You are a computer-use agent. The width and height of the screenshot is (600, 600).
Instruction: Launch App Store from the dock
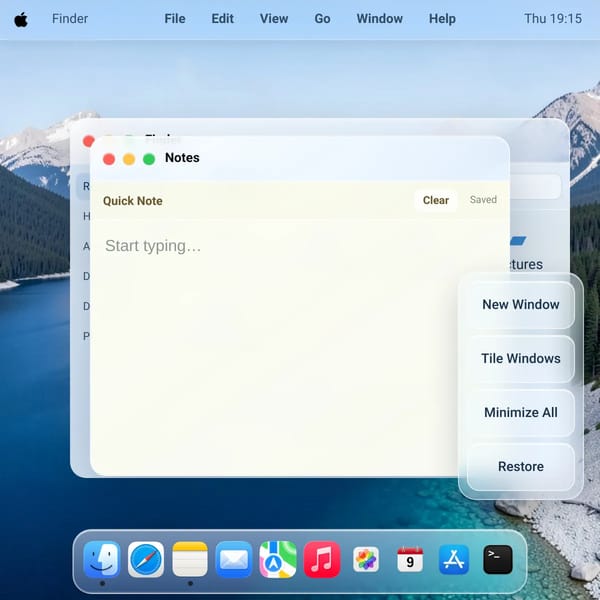coord(454,559)
